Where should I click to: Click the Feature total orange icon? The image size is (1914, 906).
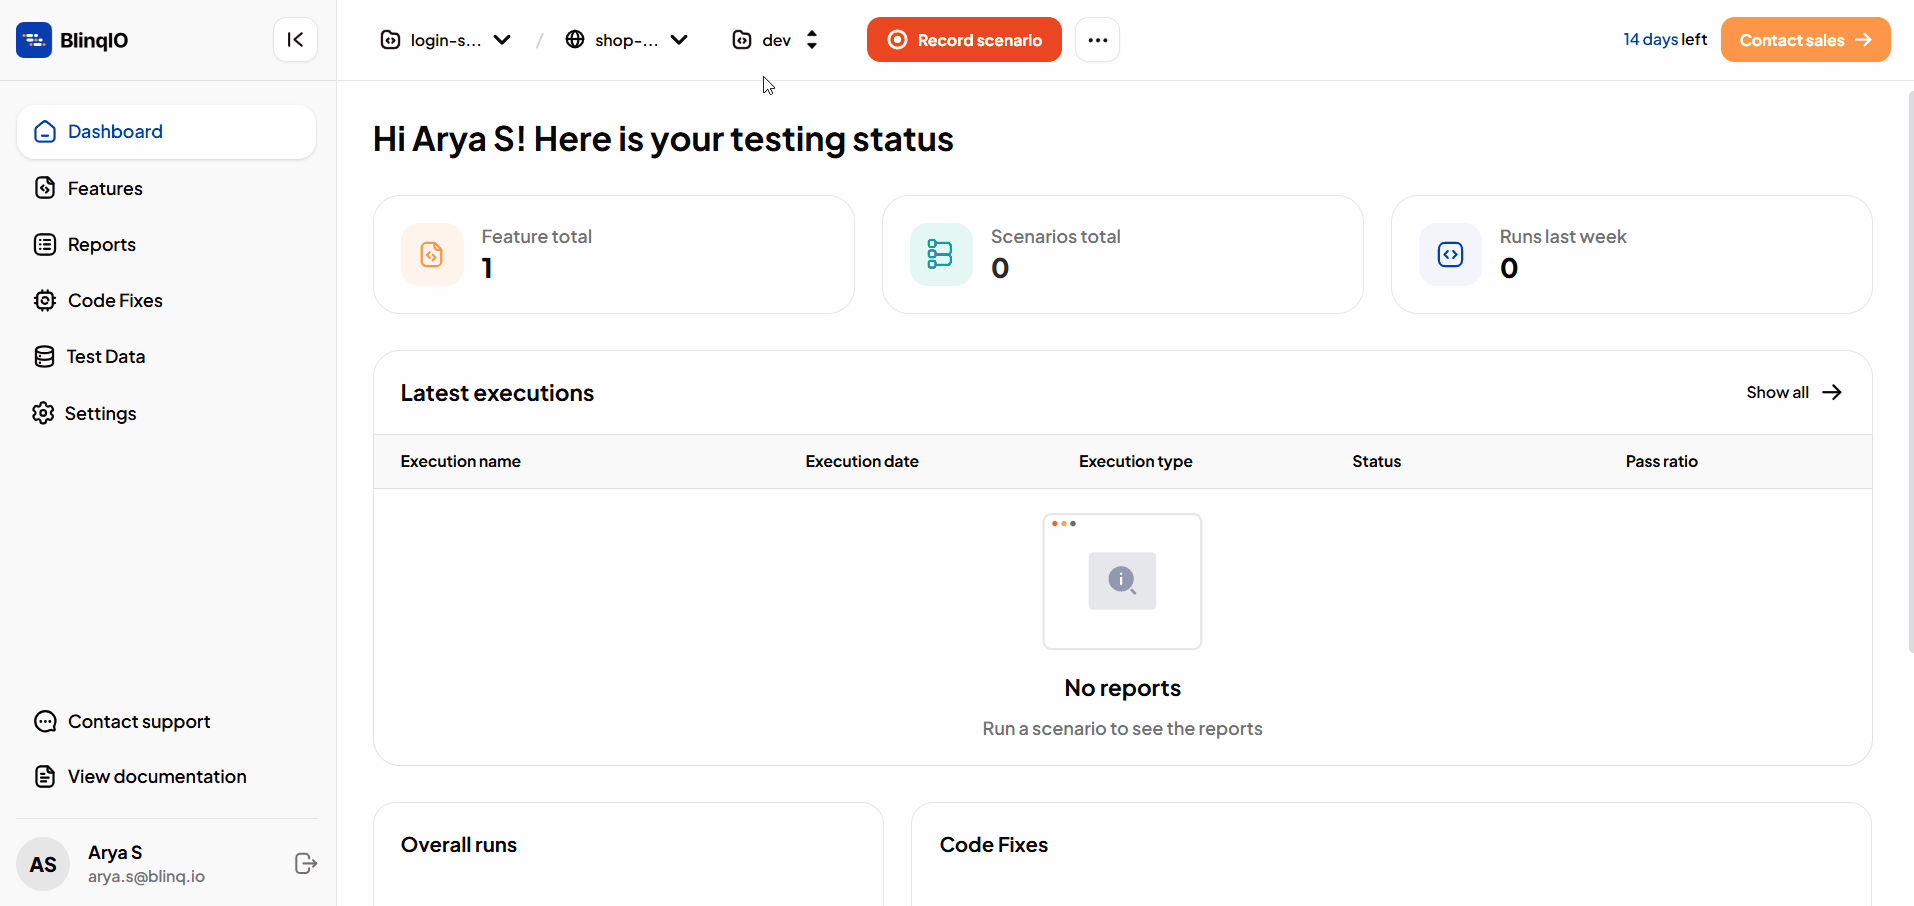[432, 255]
